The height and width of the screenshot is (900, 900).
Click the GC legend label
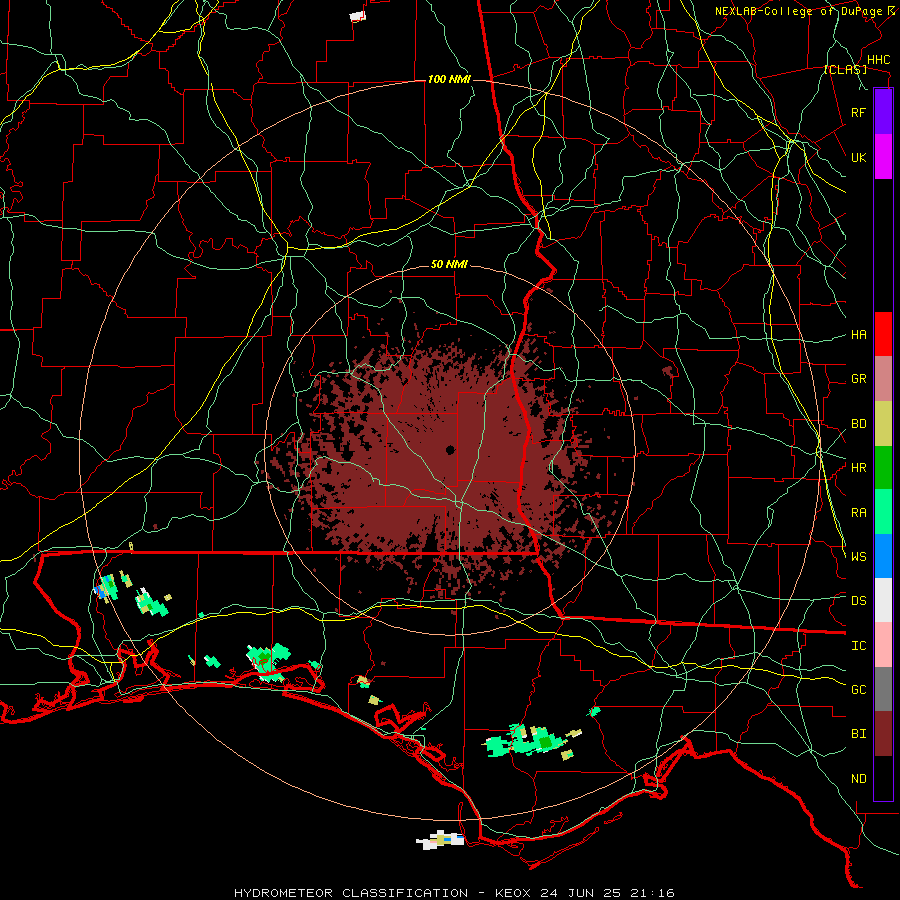coord(858,689)
